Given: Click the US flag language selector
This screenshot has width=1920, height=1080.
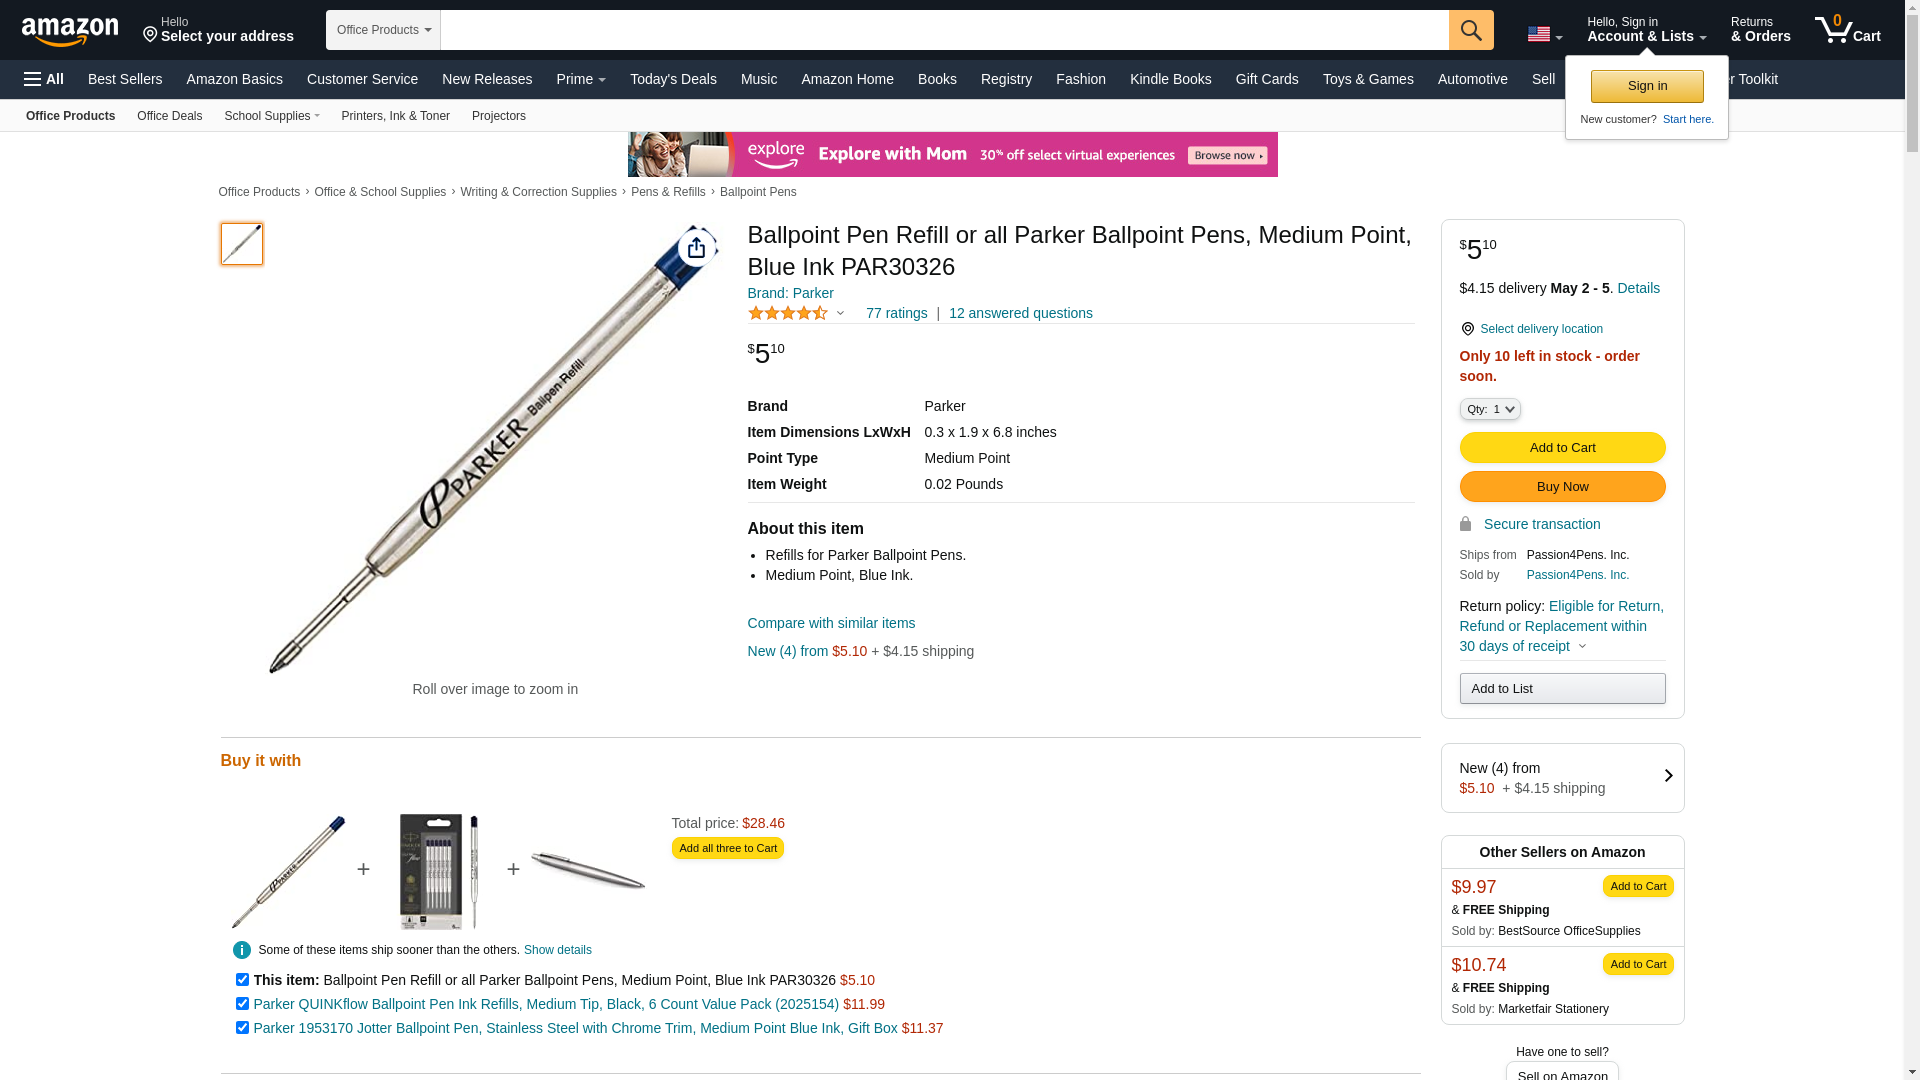Looking at the screenshot, I should tap(1544, 35).
